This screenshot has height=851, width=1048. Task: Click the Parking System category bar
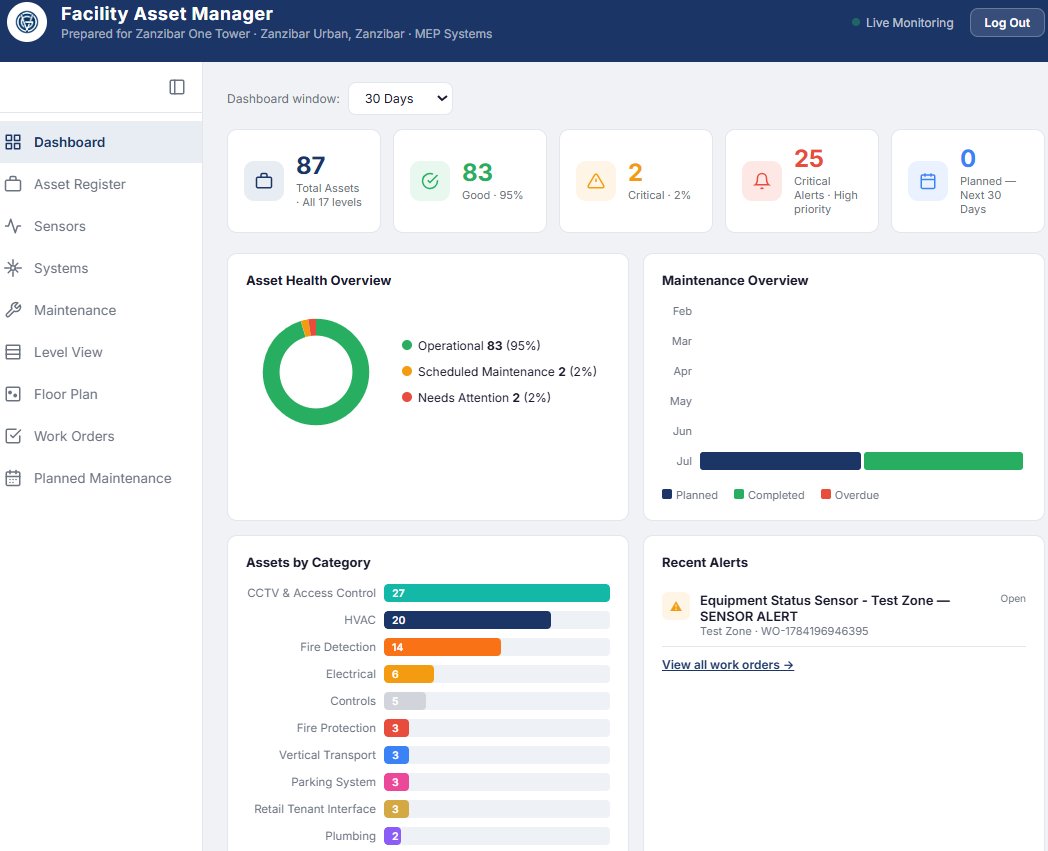pos(396,781)
